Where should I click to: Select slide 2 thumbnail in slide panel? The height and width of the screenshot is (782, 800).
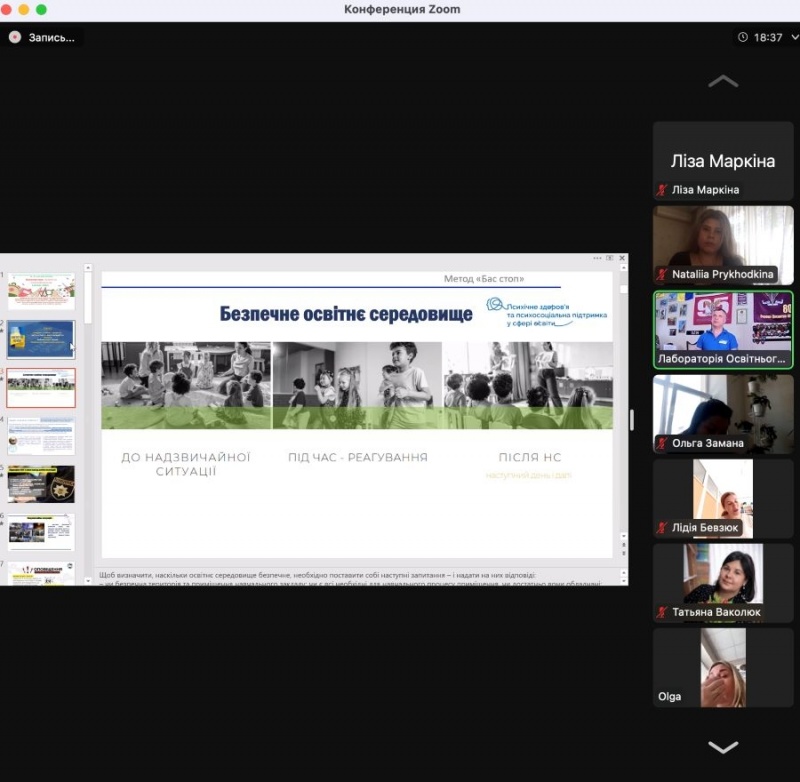41,339
